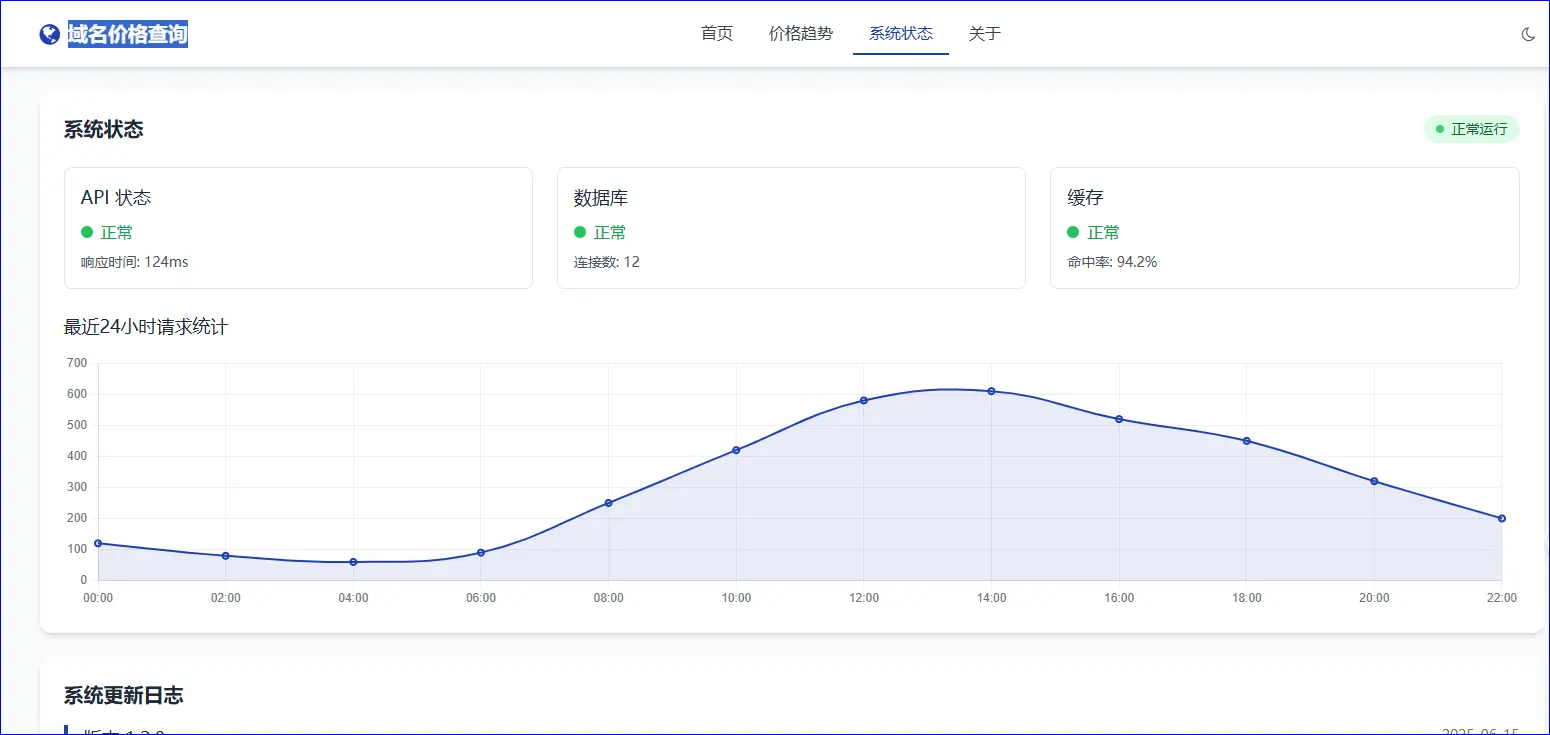The height and width of the screenshot is (735, 1550).
Task: Click the 700 y-axis label
Action: (x=77, y=363)
